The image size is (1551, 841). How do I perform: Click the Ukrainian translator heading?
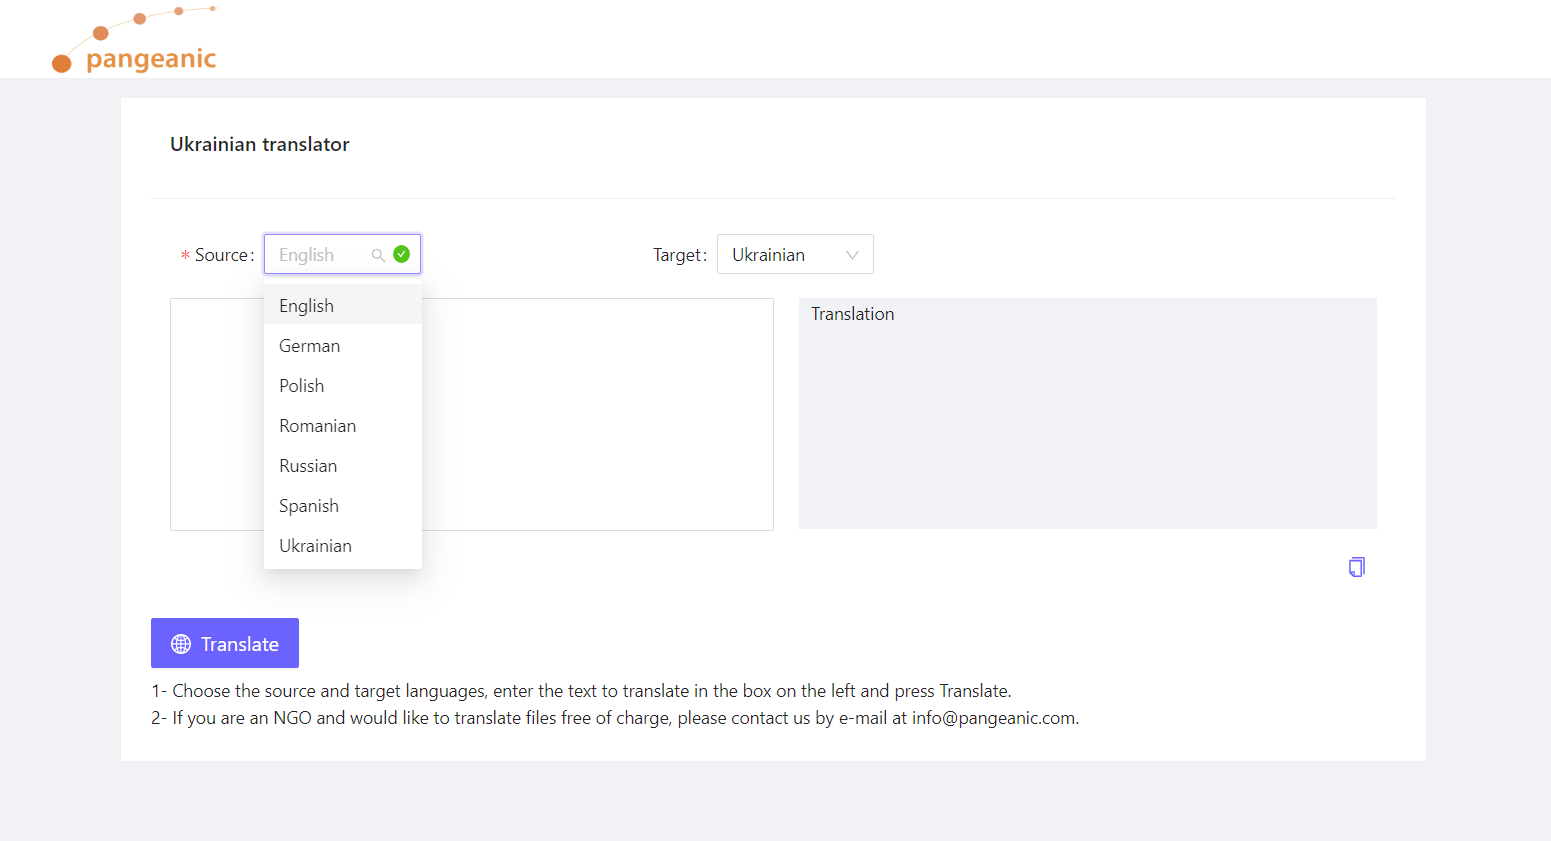260,144
